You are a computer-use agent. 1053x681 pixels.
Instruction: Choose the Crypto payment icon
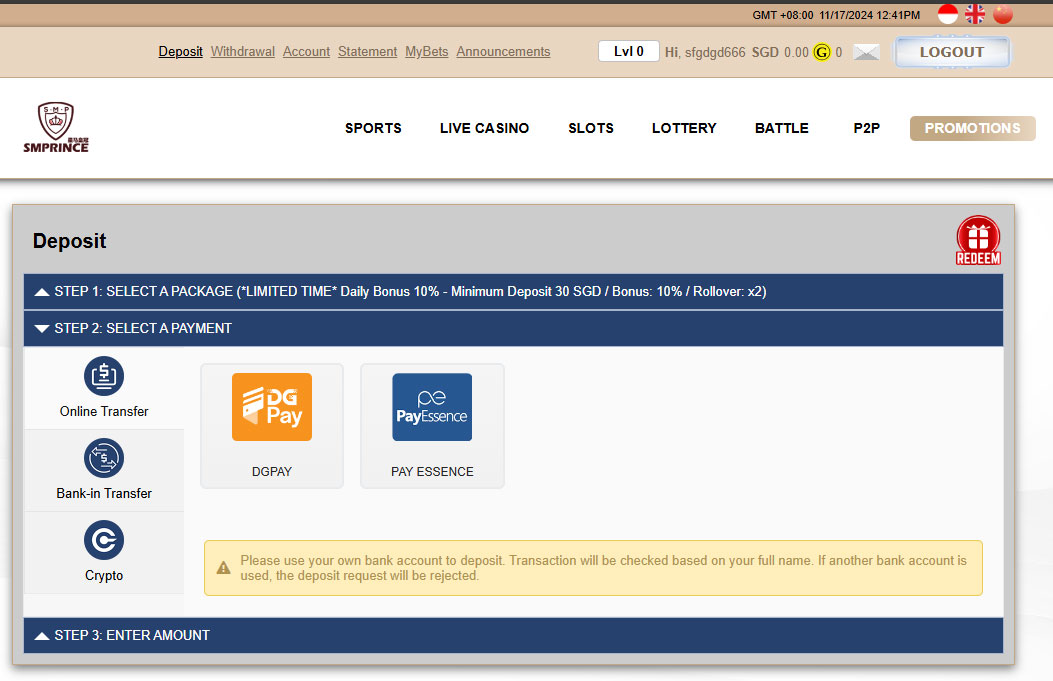[104, 540]
